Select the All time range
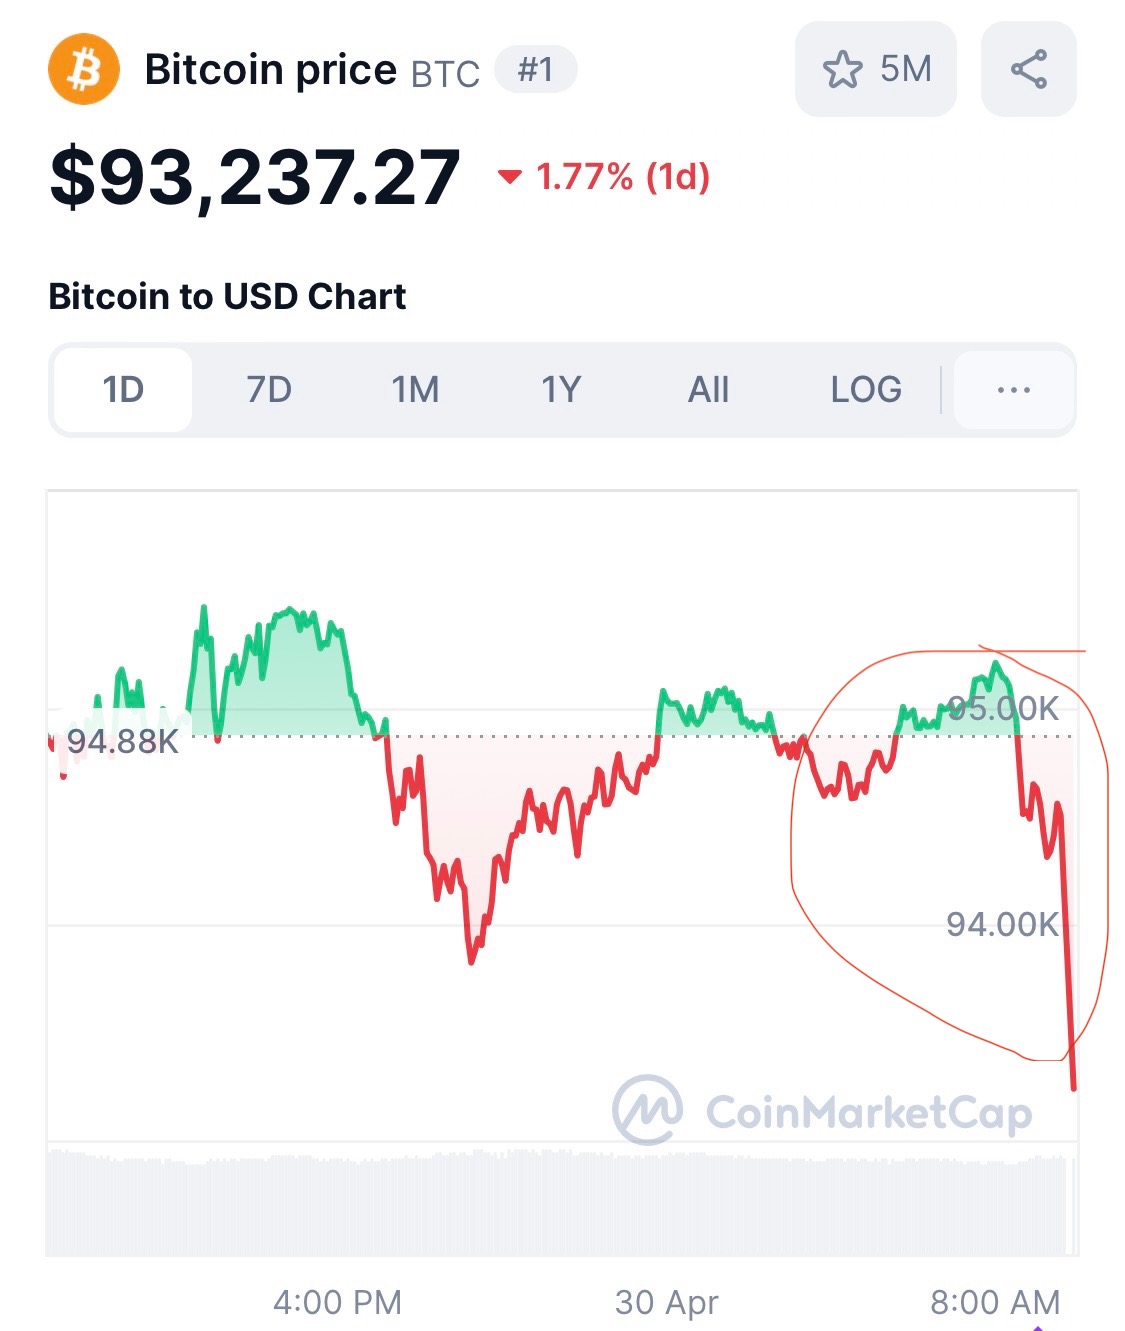This screenshot has height=1331, width=1125. (x=708, y=390)
